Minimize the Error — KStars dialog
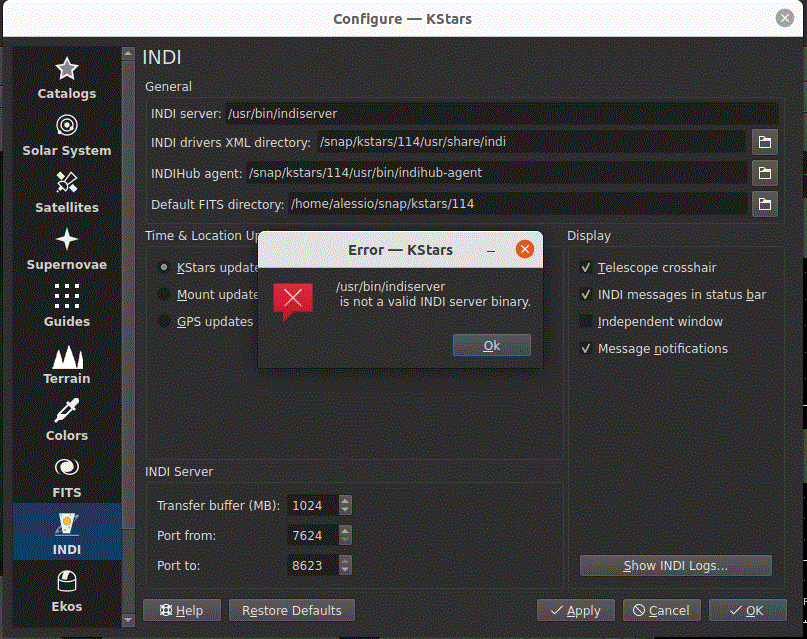 pos(491,251)
